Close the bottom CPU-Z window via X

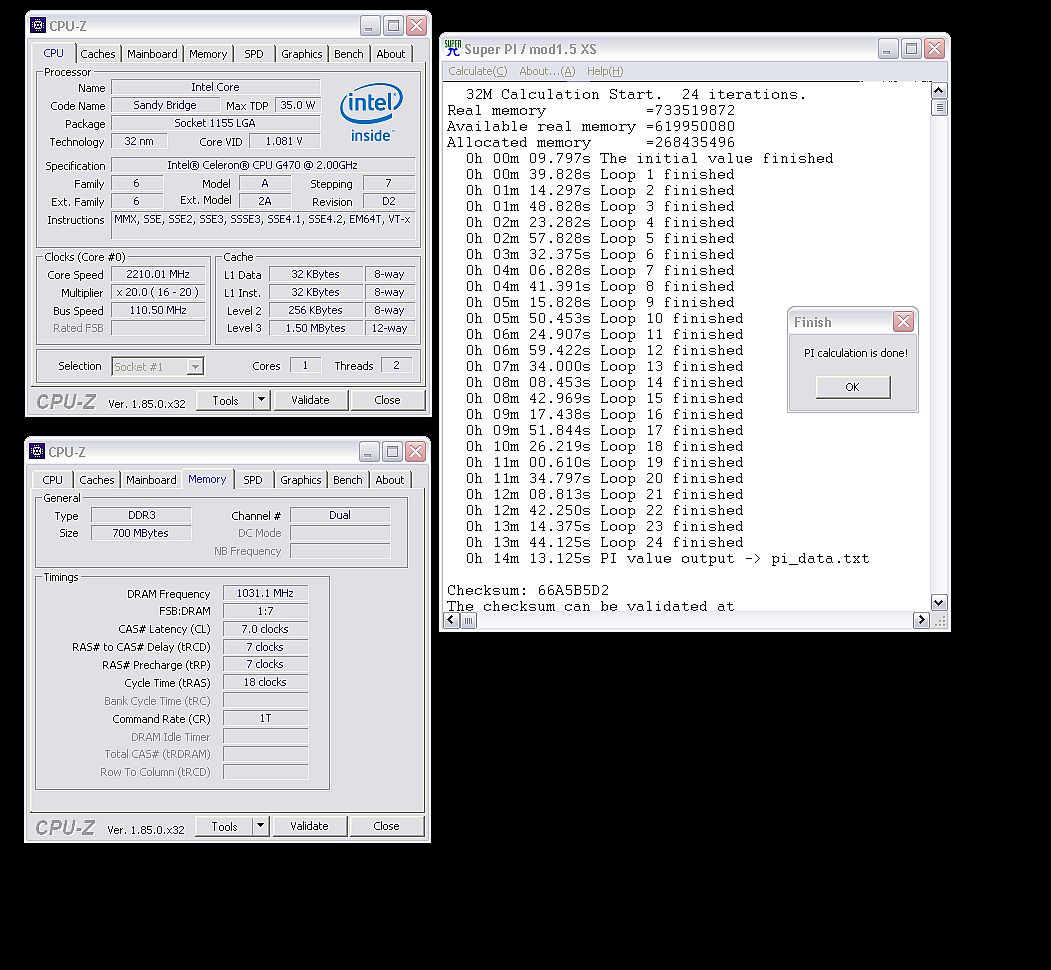(x=415, y=451)
